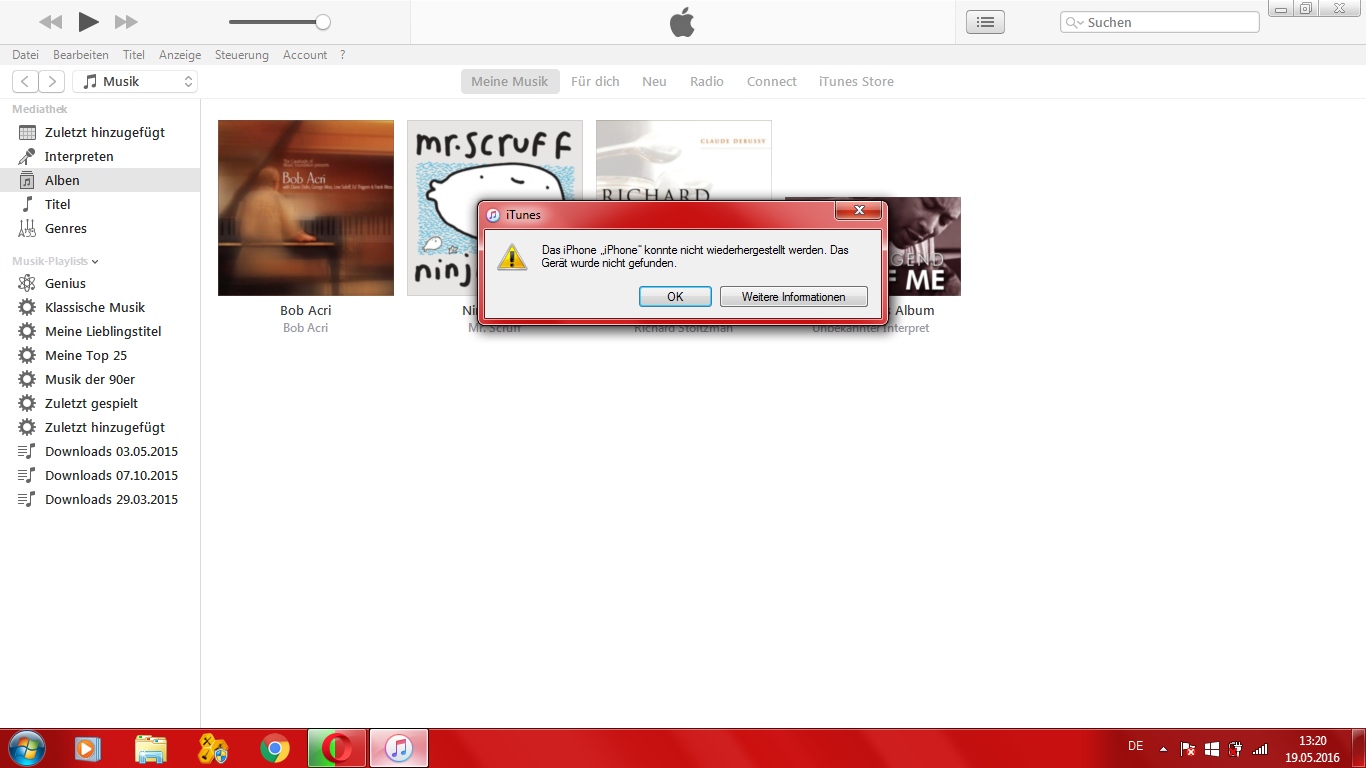Switch to the iTunes Store tab

click(856, 82)
